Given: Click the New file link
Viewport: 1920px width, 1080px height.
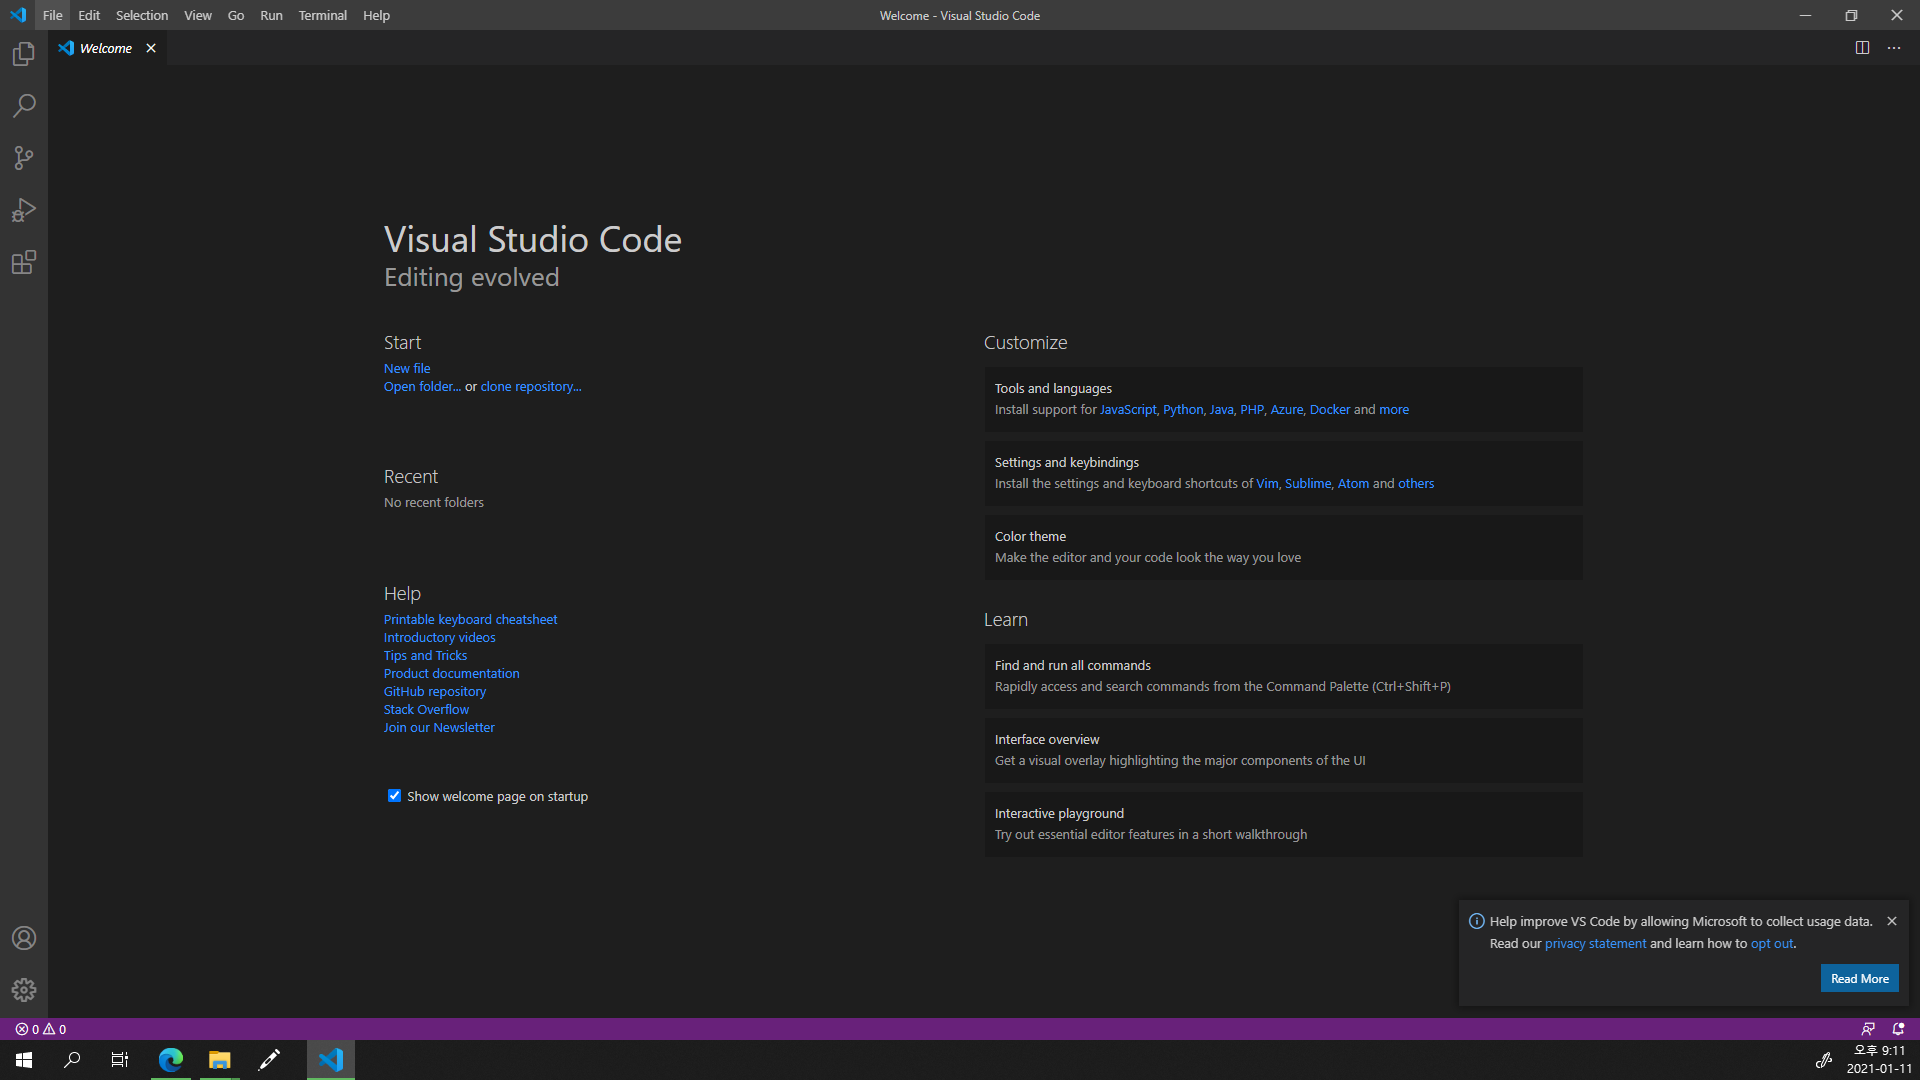Looking at the screenshot, I should tap(407, 368).
